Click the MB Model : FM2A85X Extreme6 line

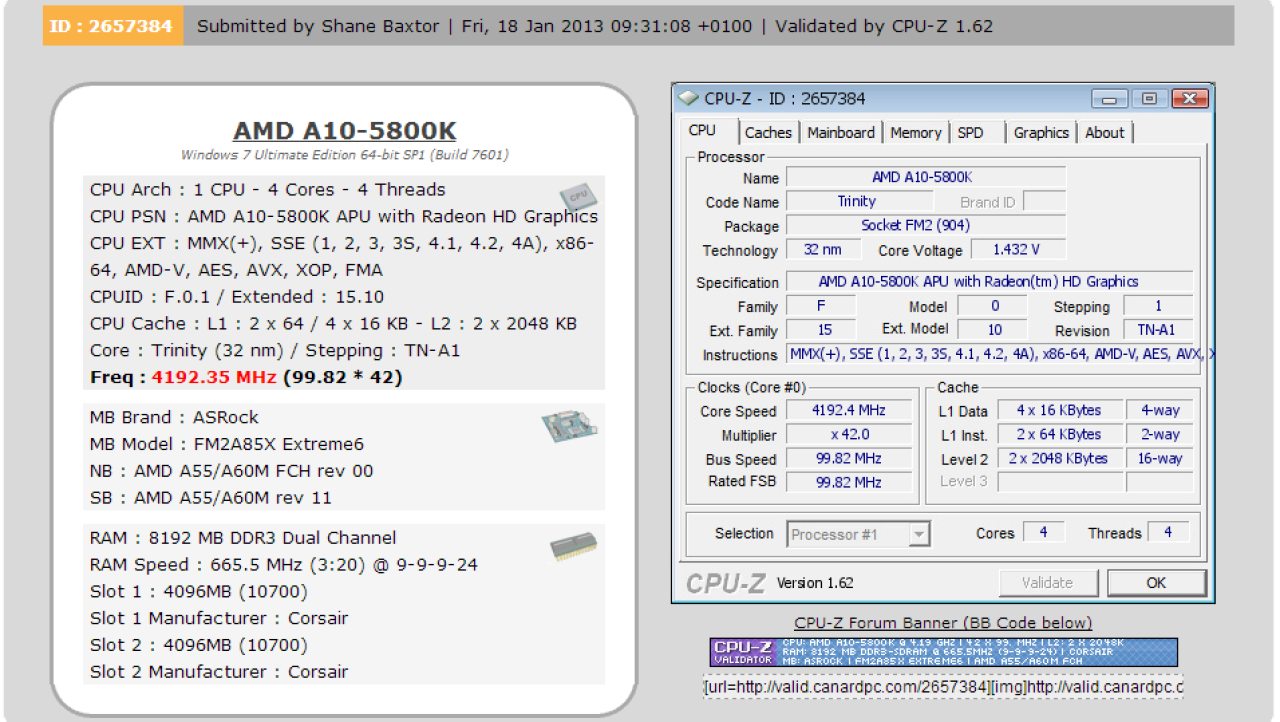click(x=227, y=444)
